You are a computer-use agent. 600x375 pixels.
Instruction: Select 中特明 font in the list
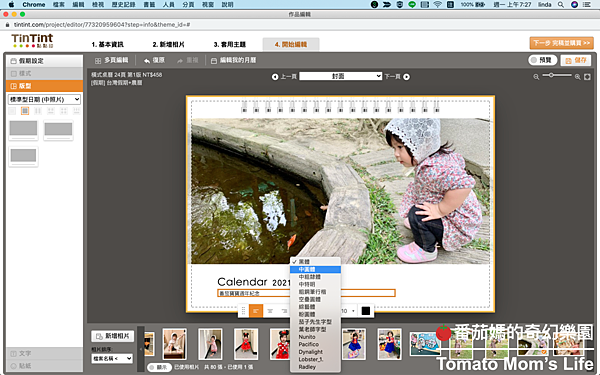315,284
